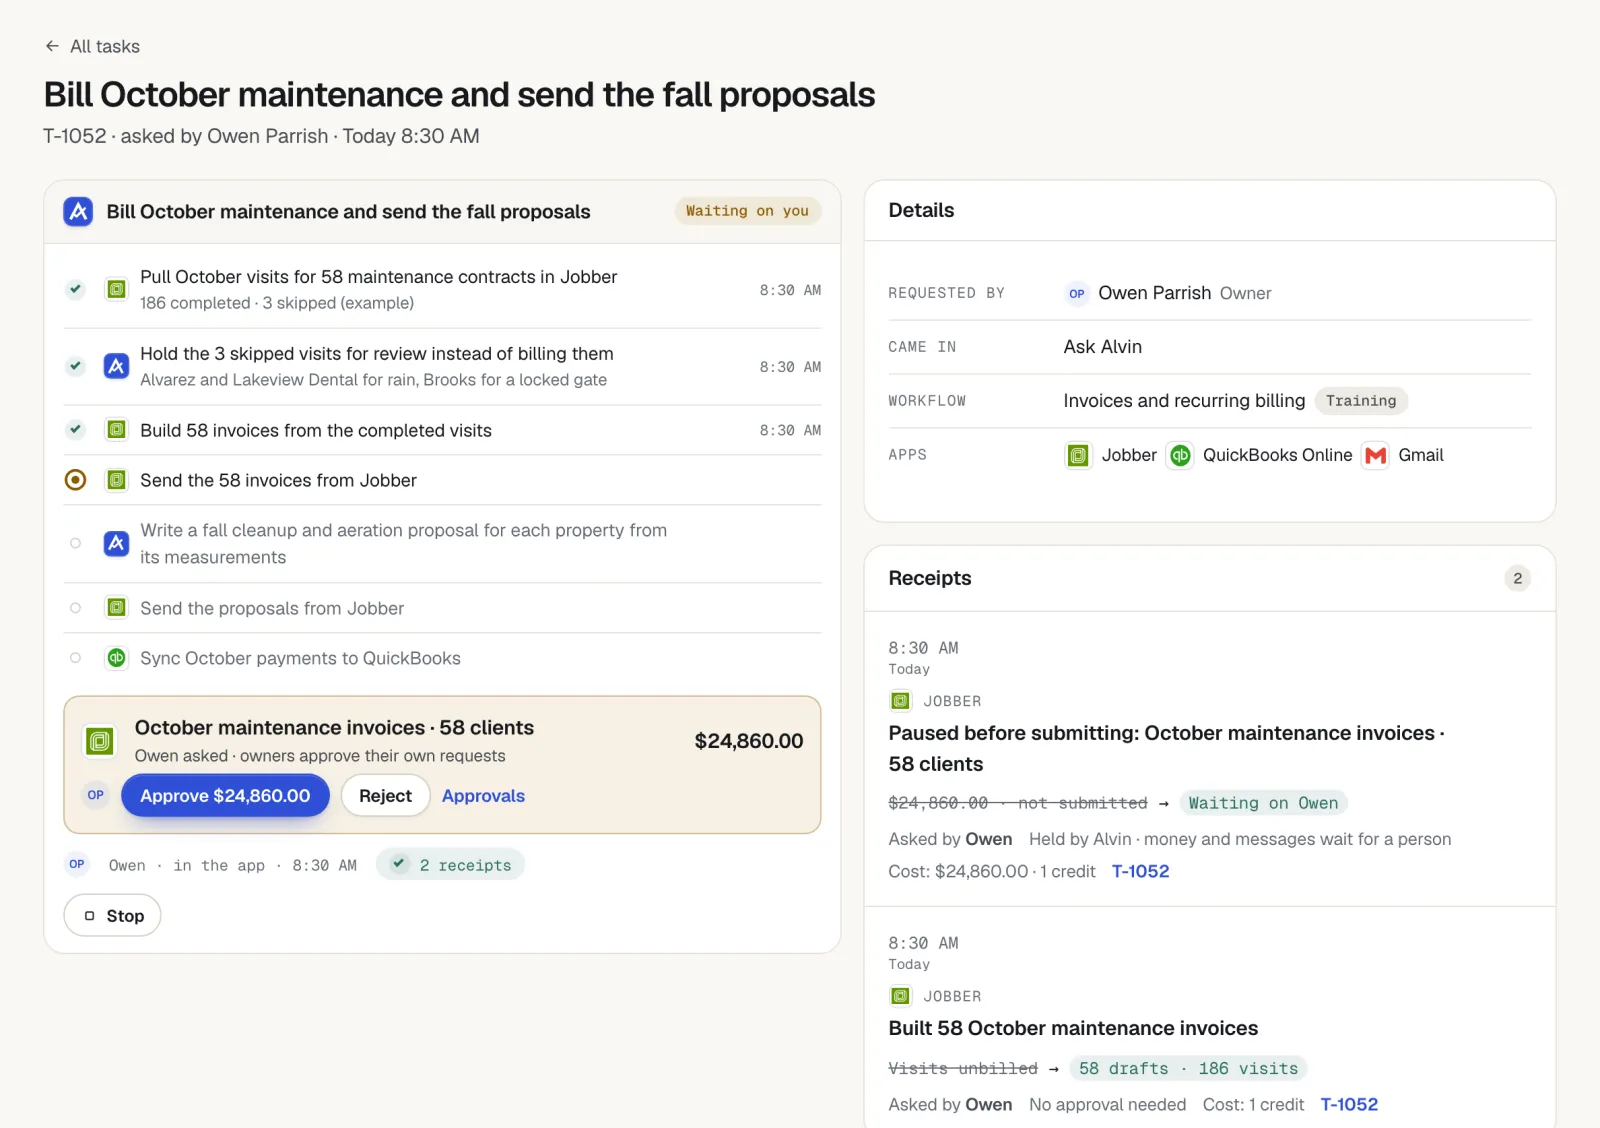Open the 2 receipts chip

pyautogui.click(x=451, y=865)
